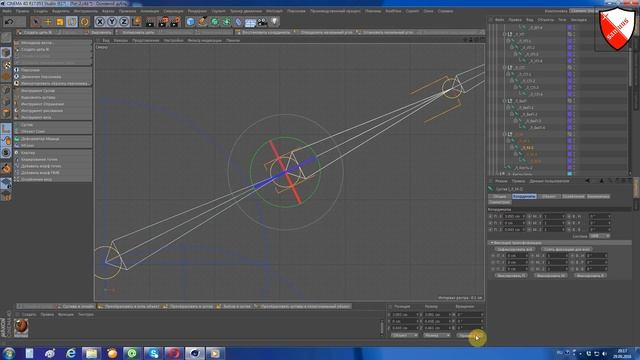Click the Make Editable icon in left sidebar
The image size is (640, 360).
pyautogui.click(x=6, y=38)
